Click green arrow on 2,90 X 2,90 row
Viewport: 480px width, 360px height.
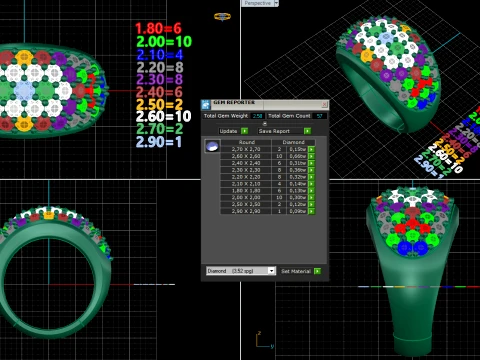point(311,211)
